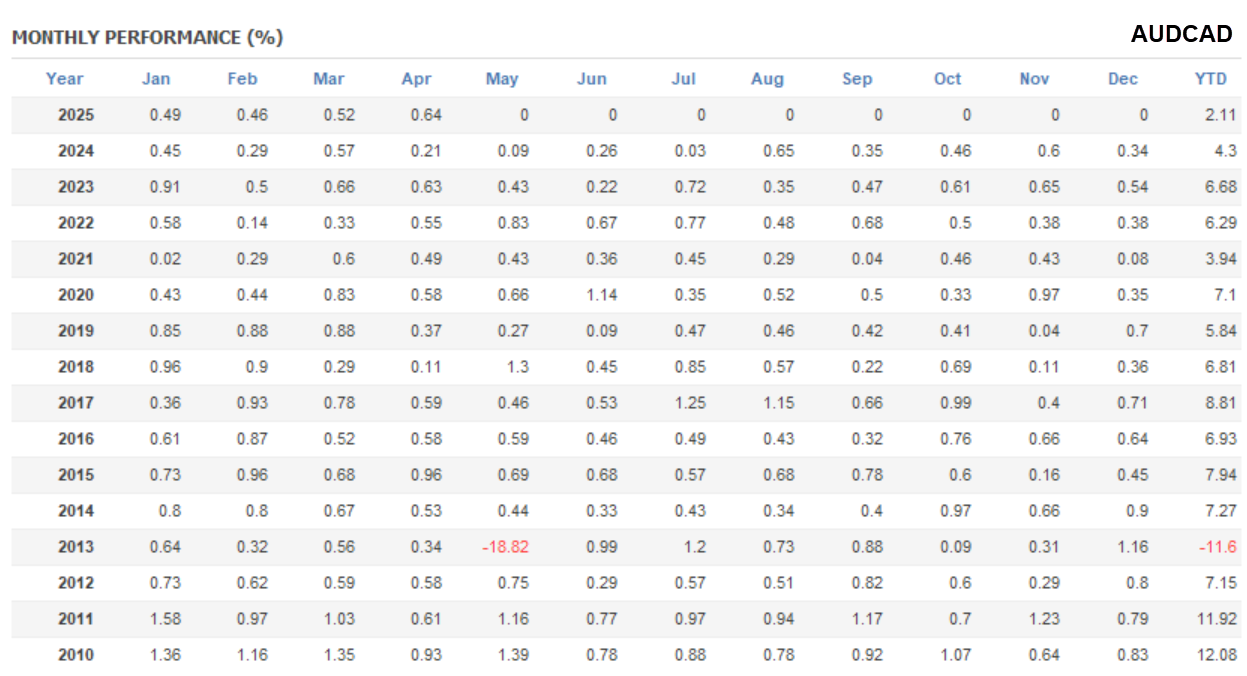This screenshot has height=676, width=1247.
Task: Click the Year column header
Action: 64,79
